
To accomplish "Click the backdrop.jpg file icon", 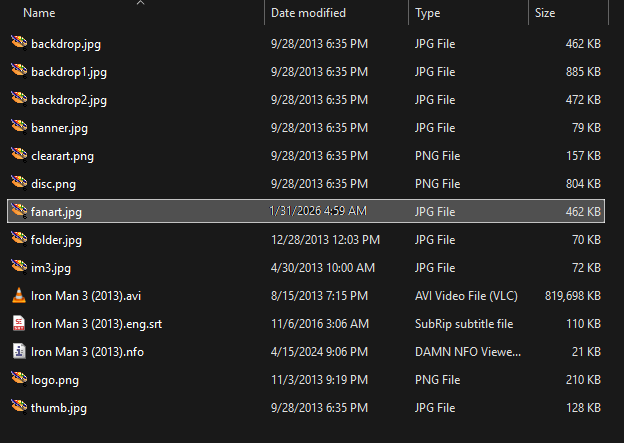I will (x=19, y=43).
